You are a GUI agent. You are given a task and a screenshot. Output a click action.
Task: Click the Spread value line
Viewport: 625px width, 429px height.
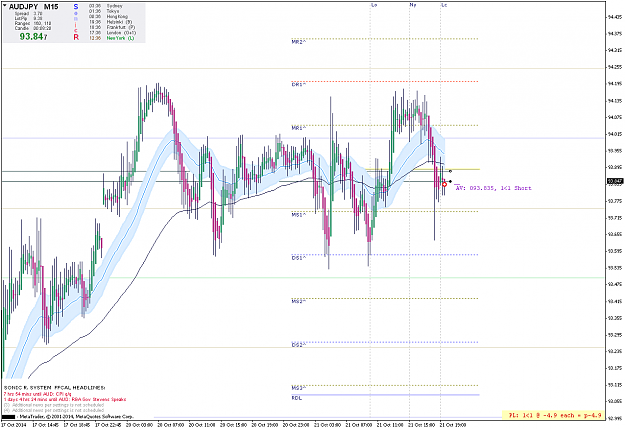pos(28,14)
